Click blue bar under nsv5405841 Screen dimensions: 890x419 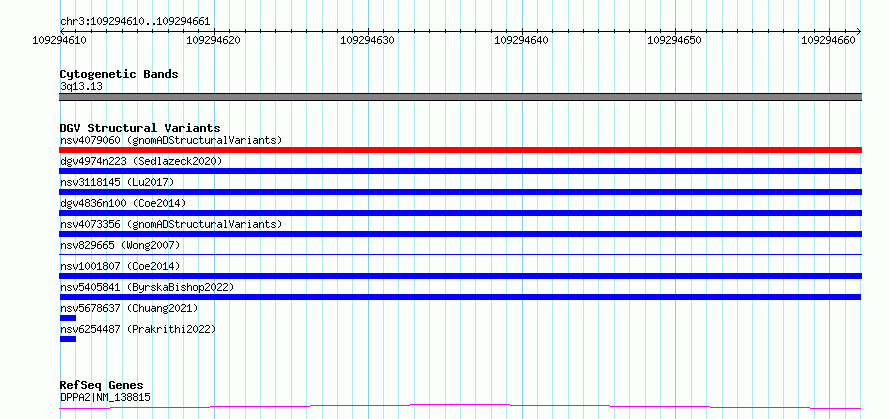(x=460, y=297)
